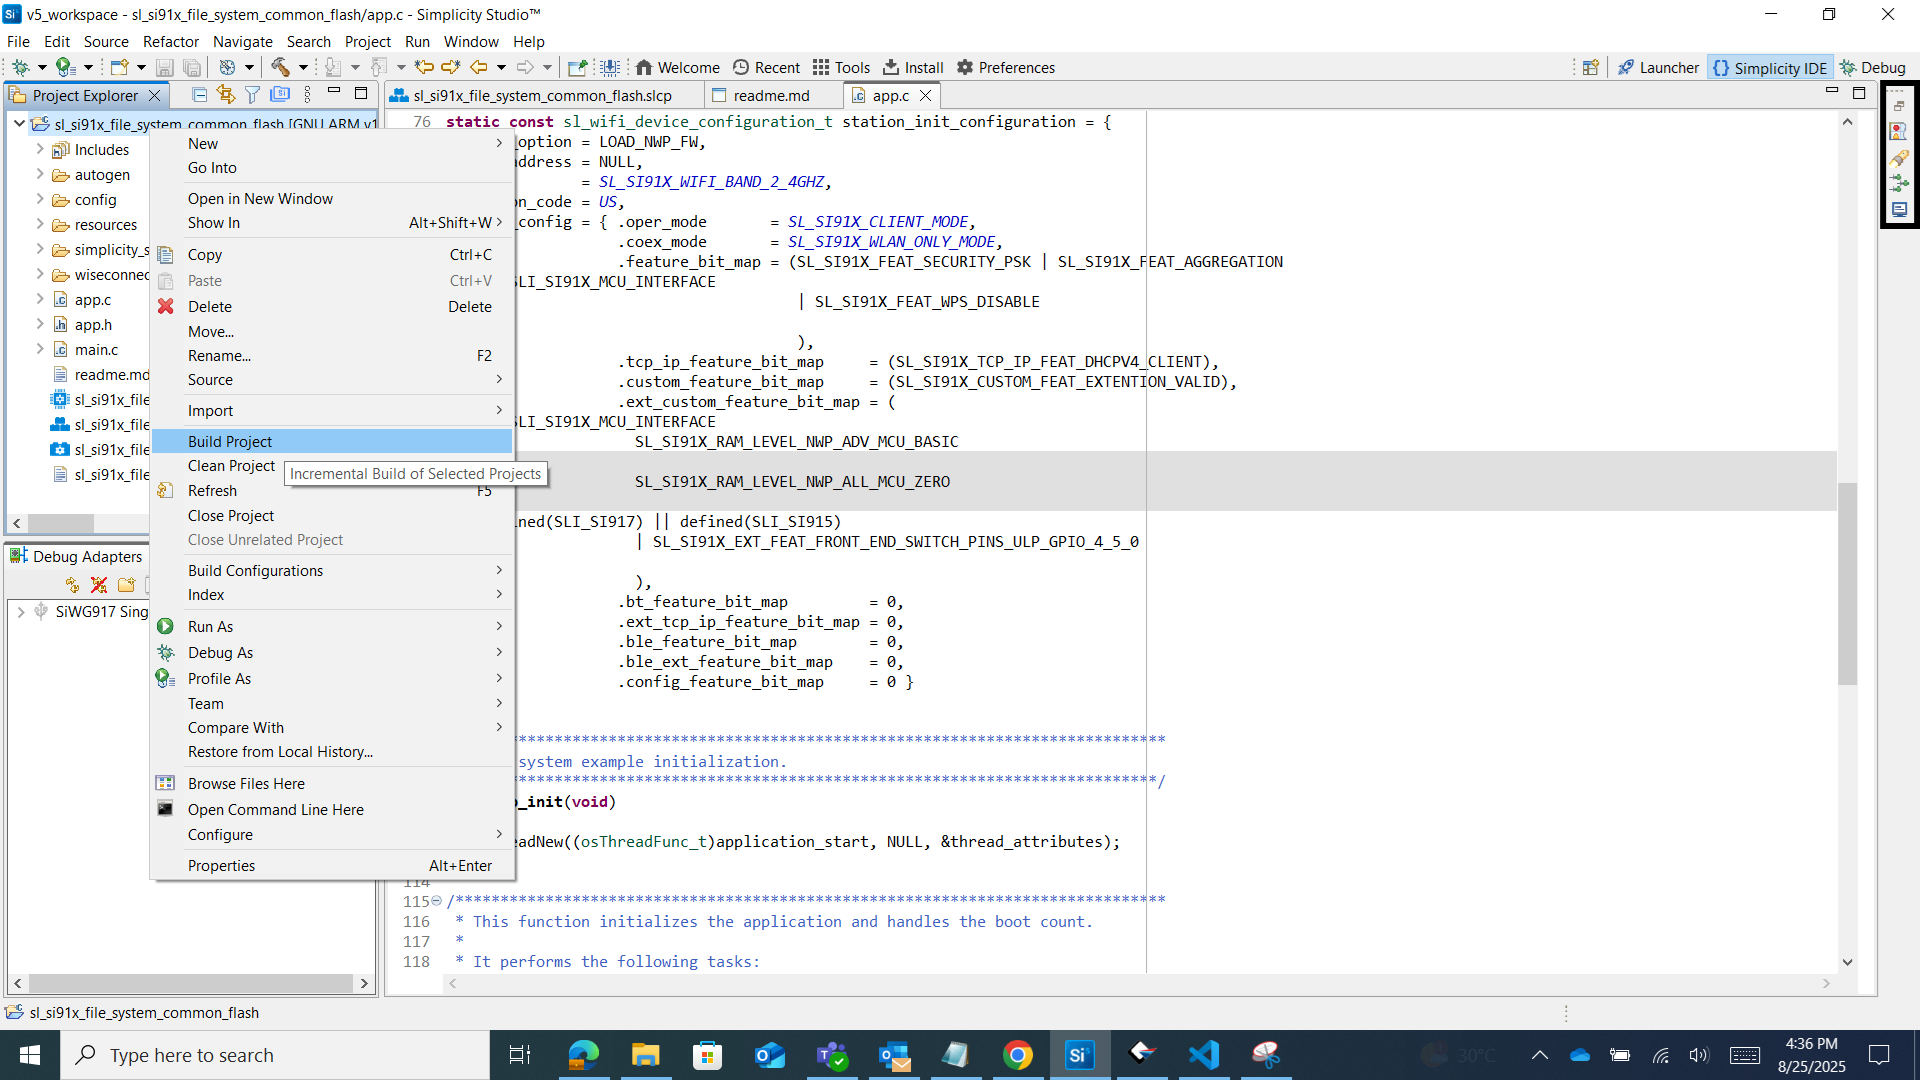Switch to the Debug perspective
1920x1080 pixels.
[1873, 67]
